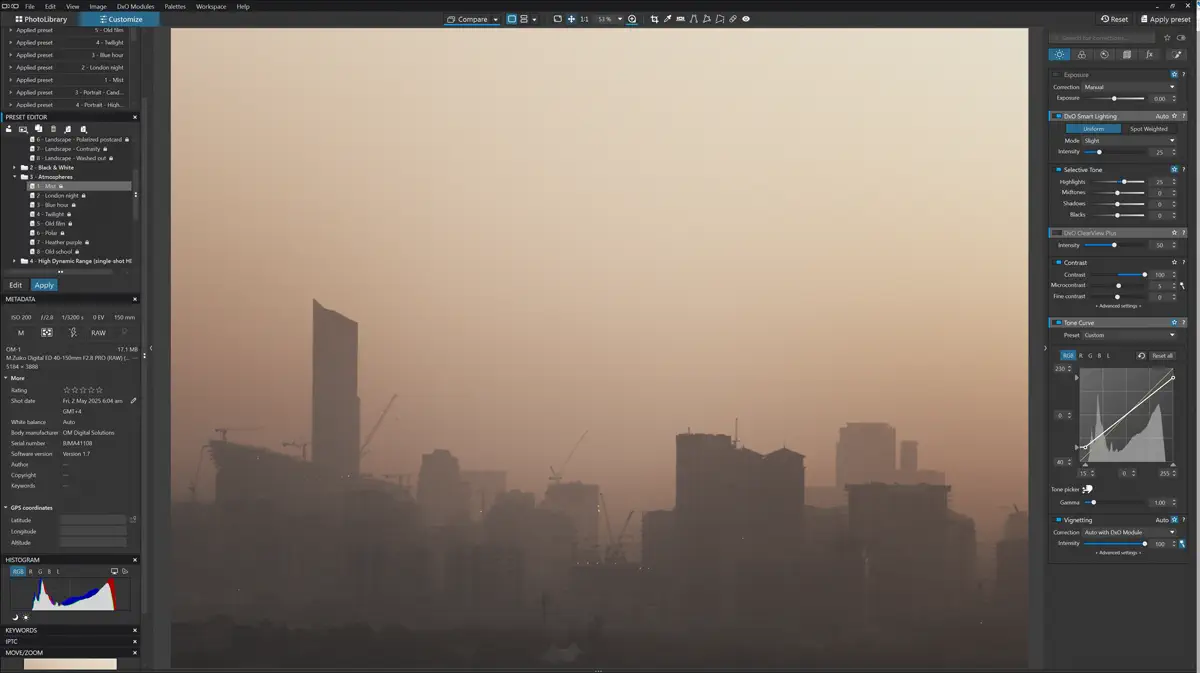Toggle DxO ClearView Plus switch
The width and height of the screenshot is (1200, 673).
1058,233
